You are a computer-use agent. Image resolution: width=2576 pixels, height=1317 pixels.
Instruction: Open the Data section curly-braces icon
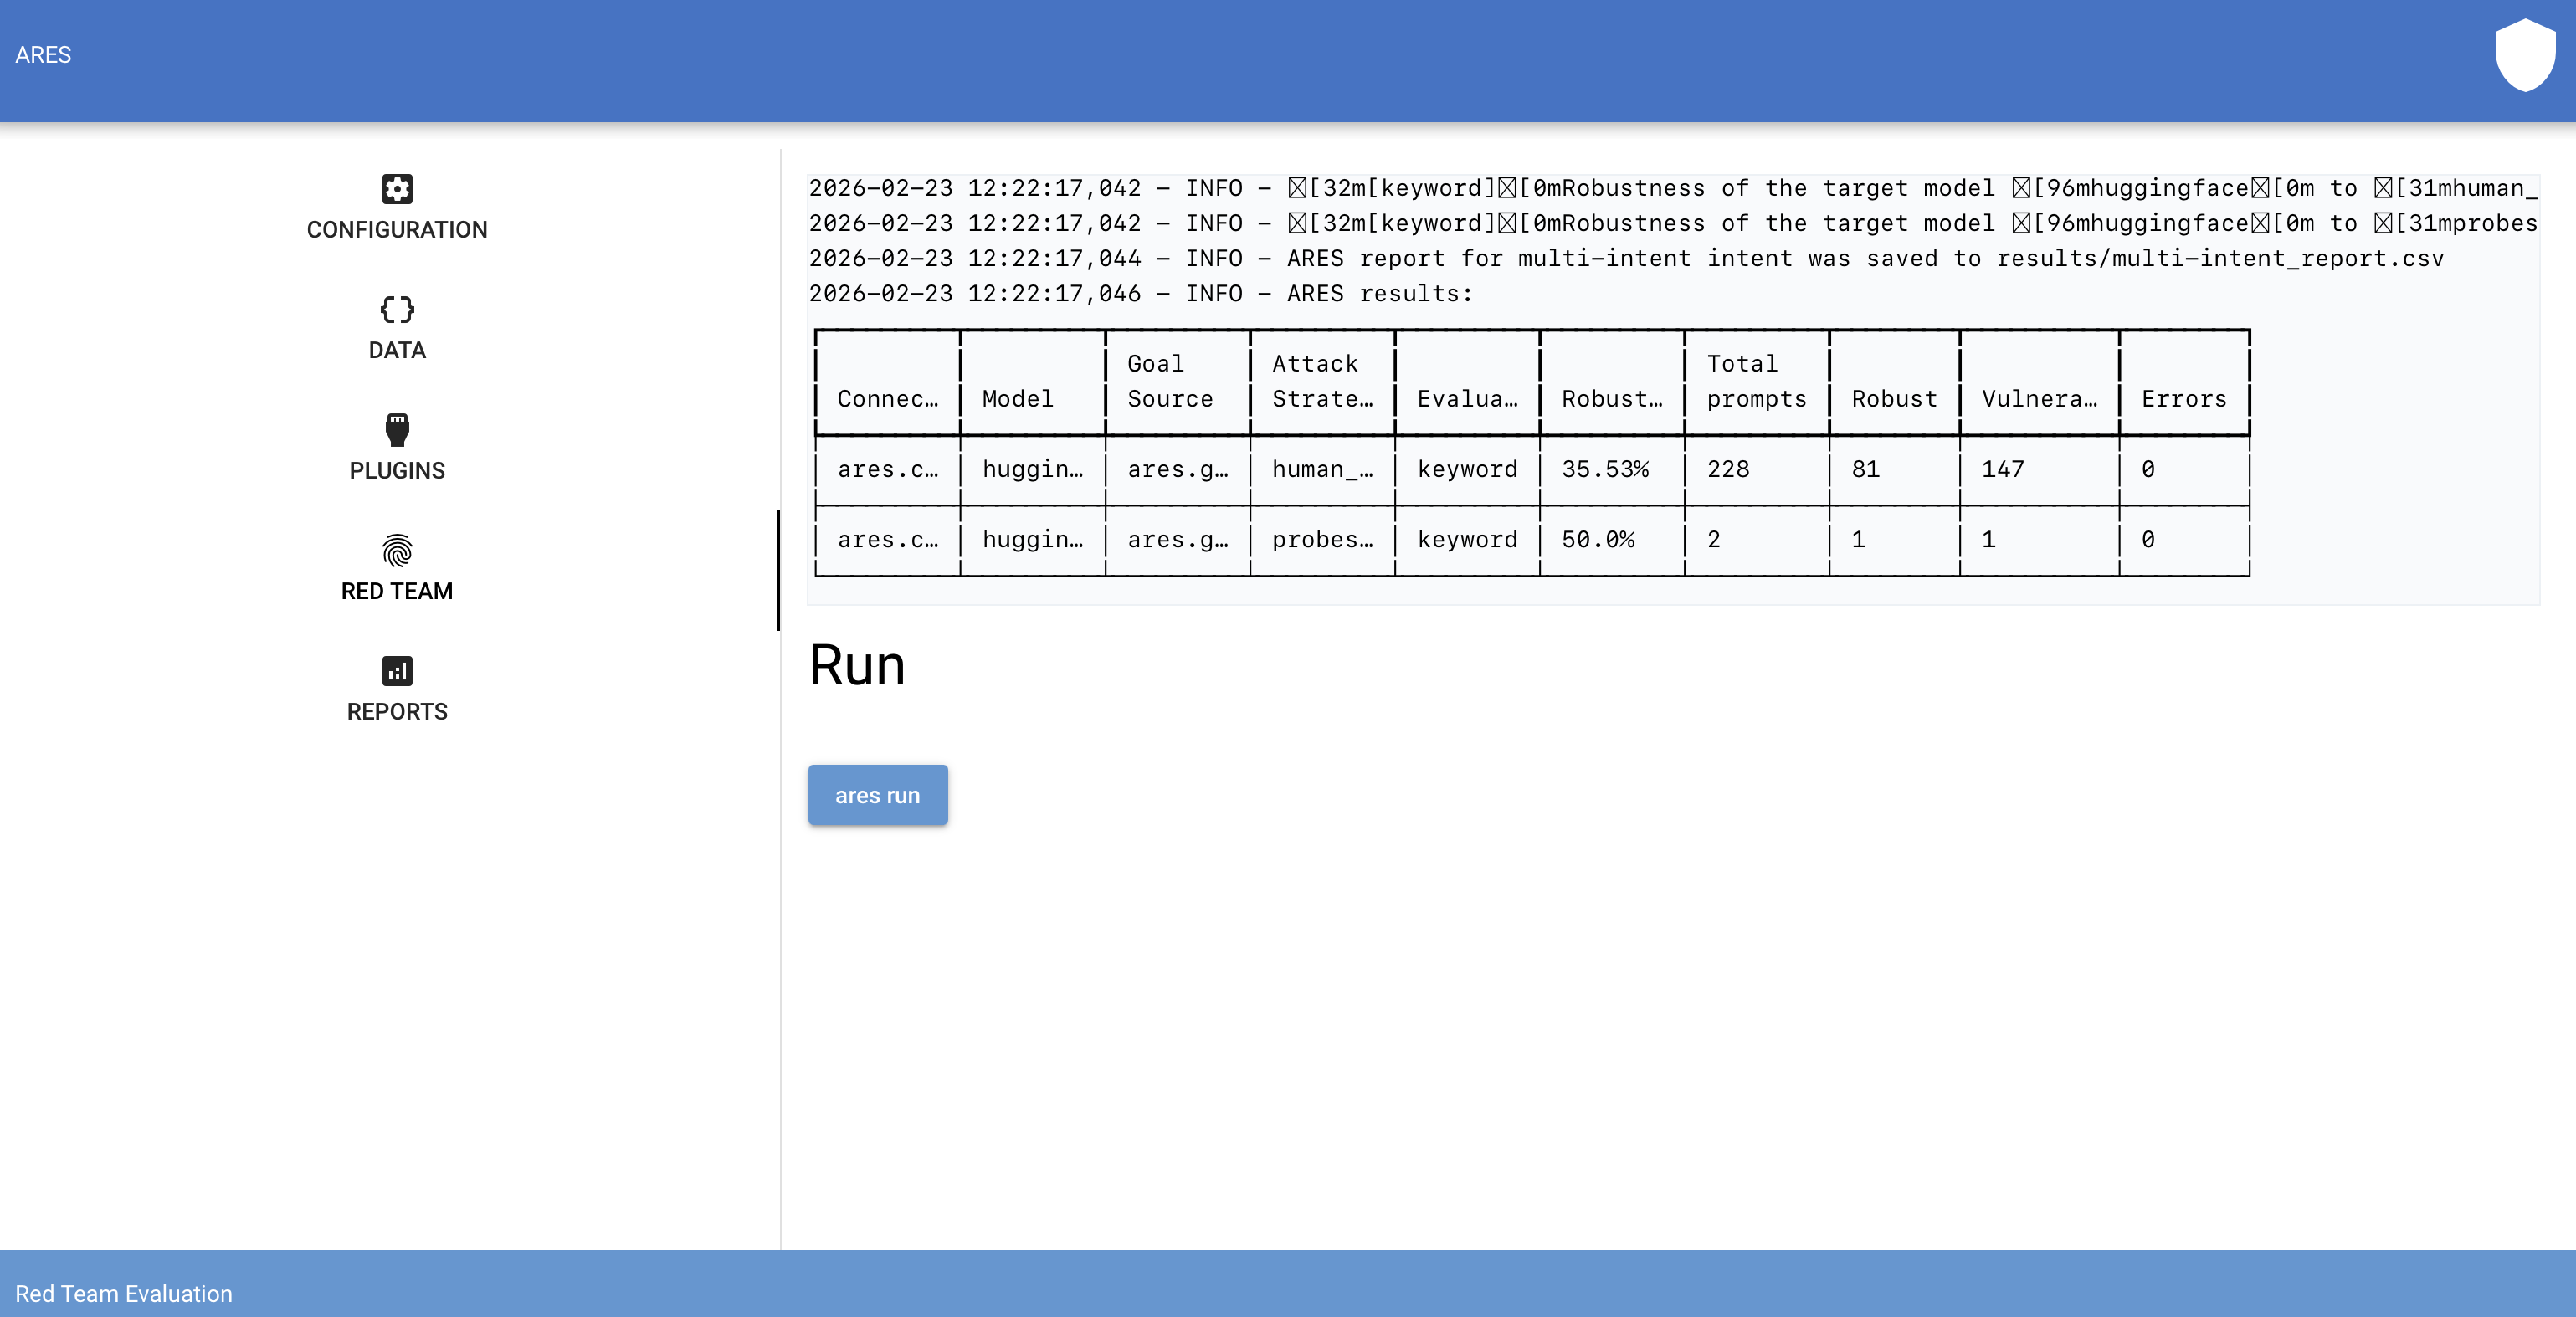396,310
